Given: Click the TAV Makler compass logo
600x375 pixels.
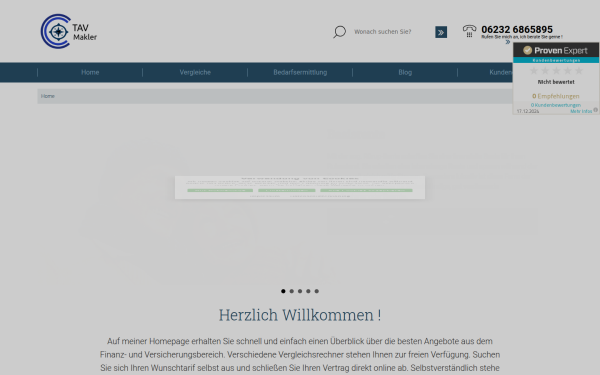Looking at the screenshot, I should pos(69,31).
